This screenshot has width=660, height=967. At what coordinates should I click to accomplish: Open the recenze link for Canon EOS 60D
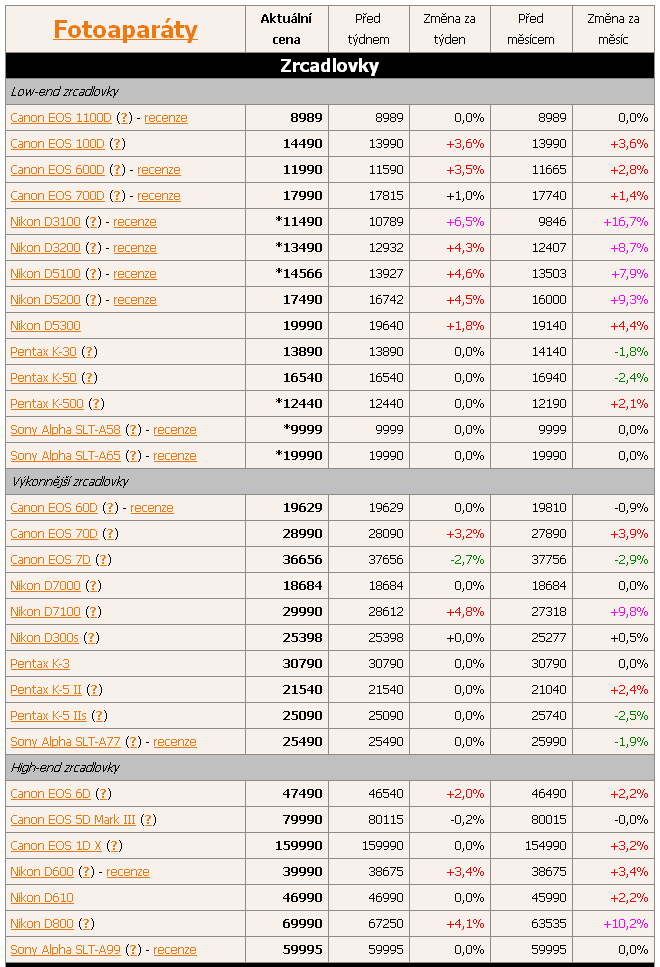point(152,508)
